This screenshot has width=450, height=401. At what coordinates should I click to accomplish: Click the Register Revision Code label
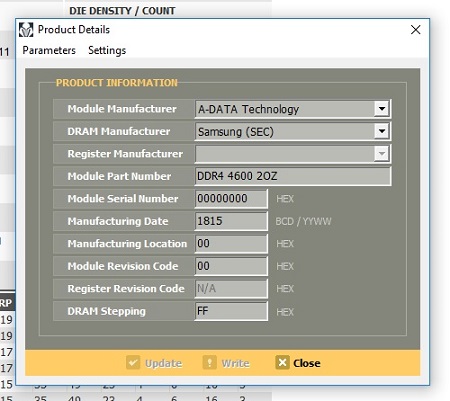click(x=126, y=288)
